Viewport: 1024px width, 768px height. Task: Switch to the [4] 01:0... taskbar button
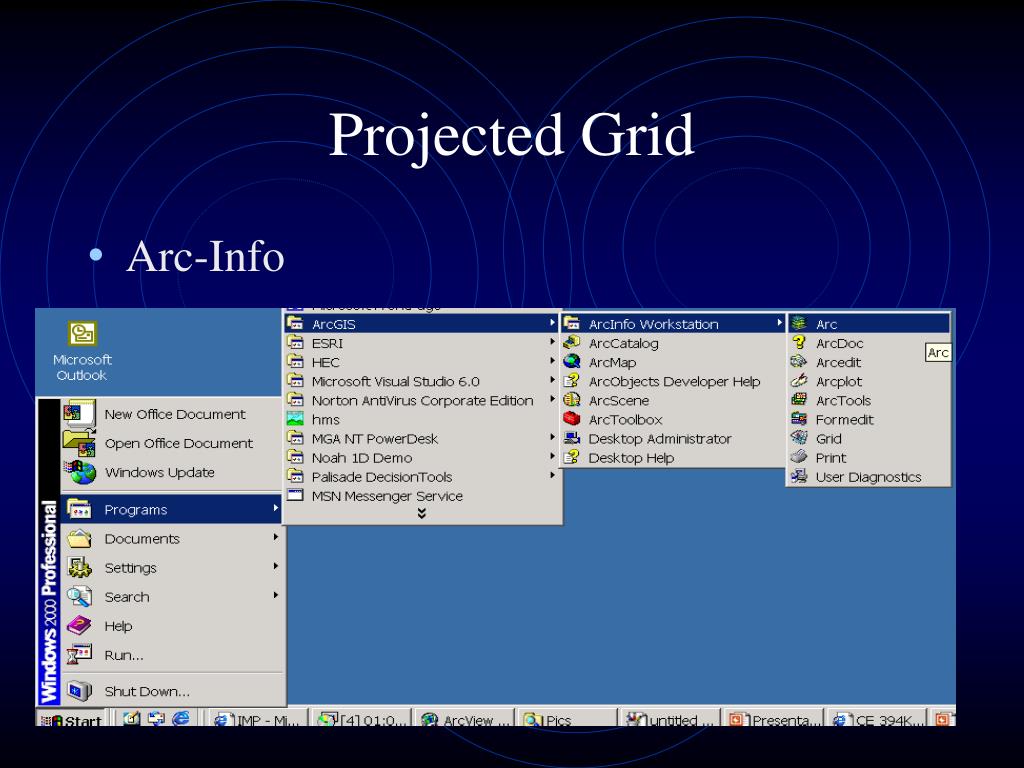362,718
